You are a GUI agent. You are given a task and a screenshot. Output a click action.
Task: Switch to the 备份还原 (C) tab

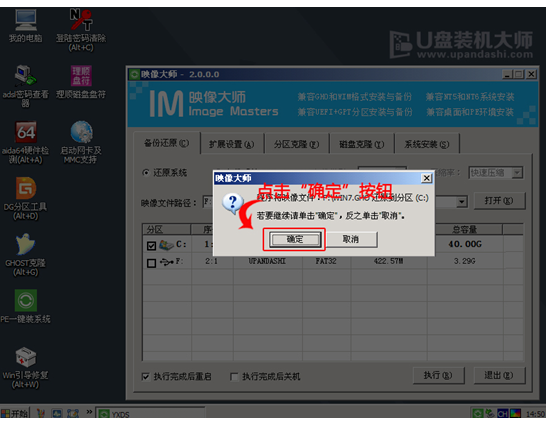click(166, 143)
